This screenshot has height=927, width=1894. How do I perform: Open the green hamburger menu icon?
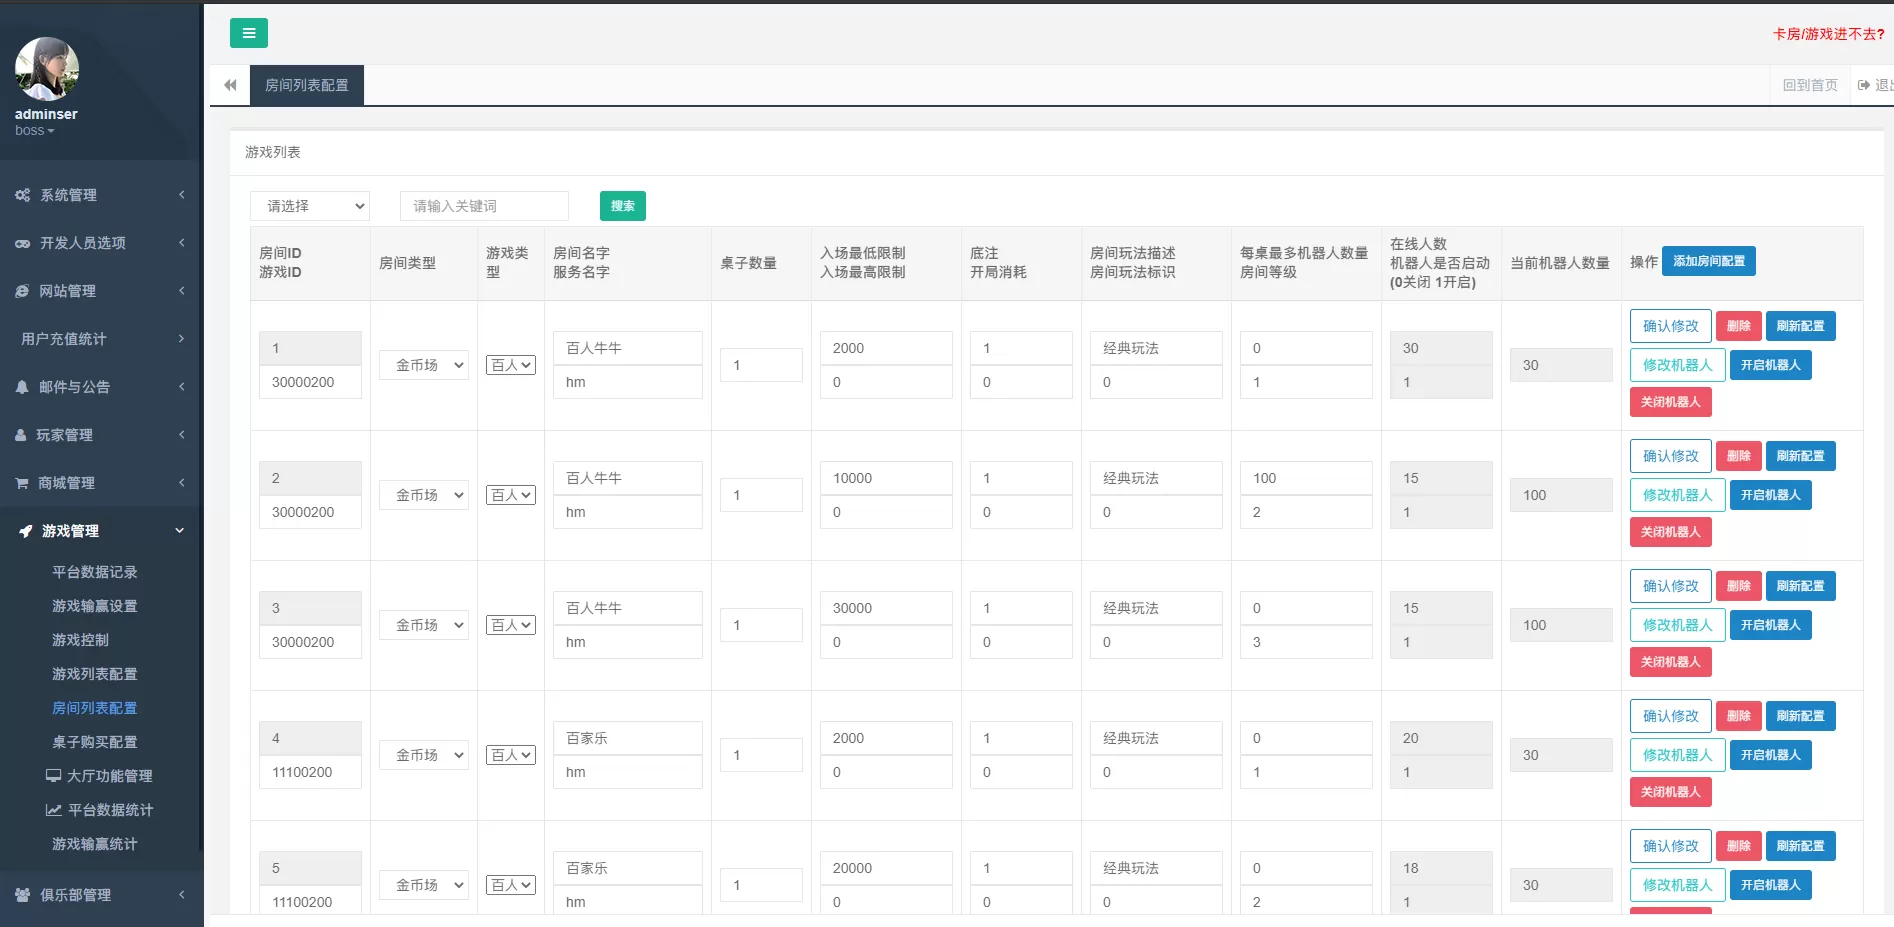[248, 33]
